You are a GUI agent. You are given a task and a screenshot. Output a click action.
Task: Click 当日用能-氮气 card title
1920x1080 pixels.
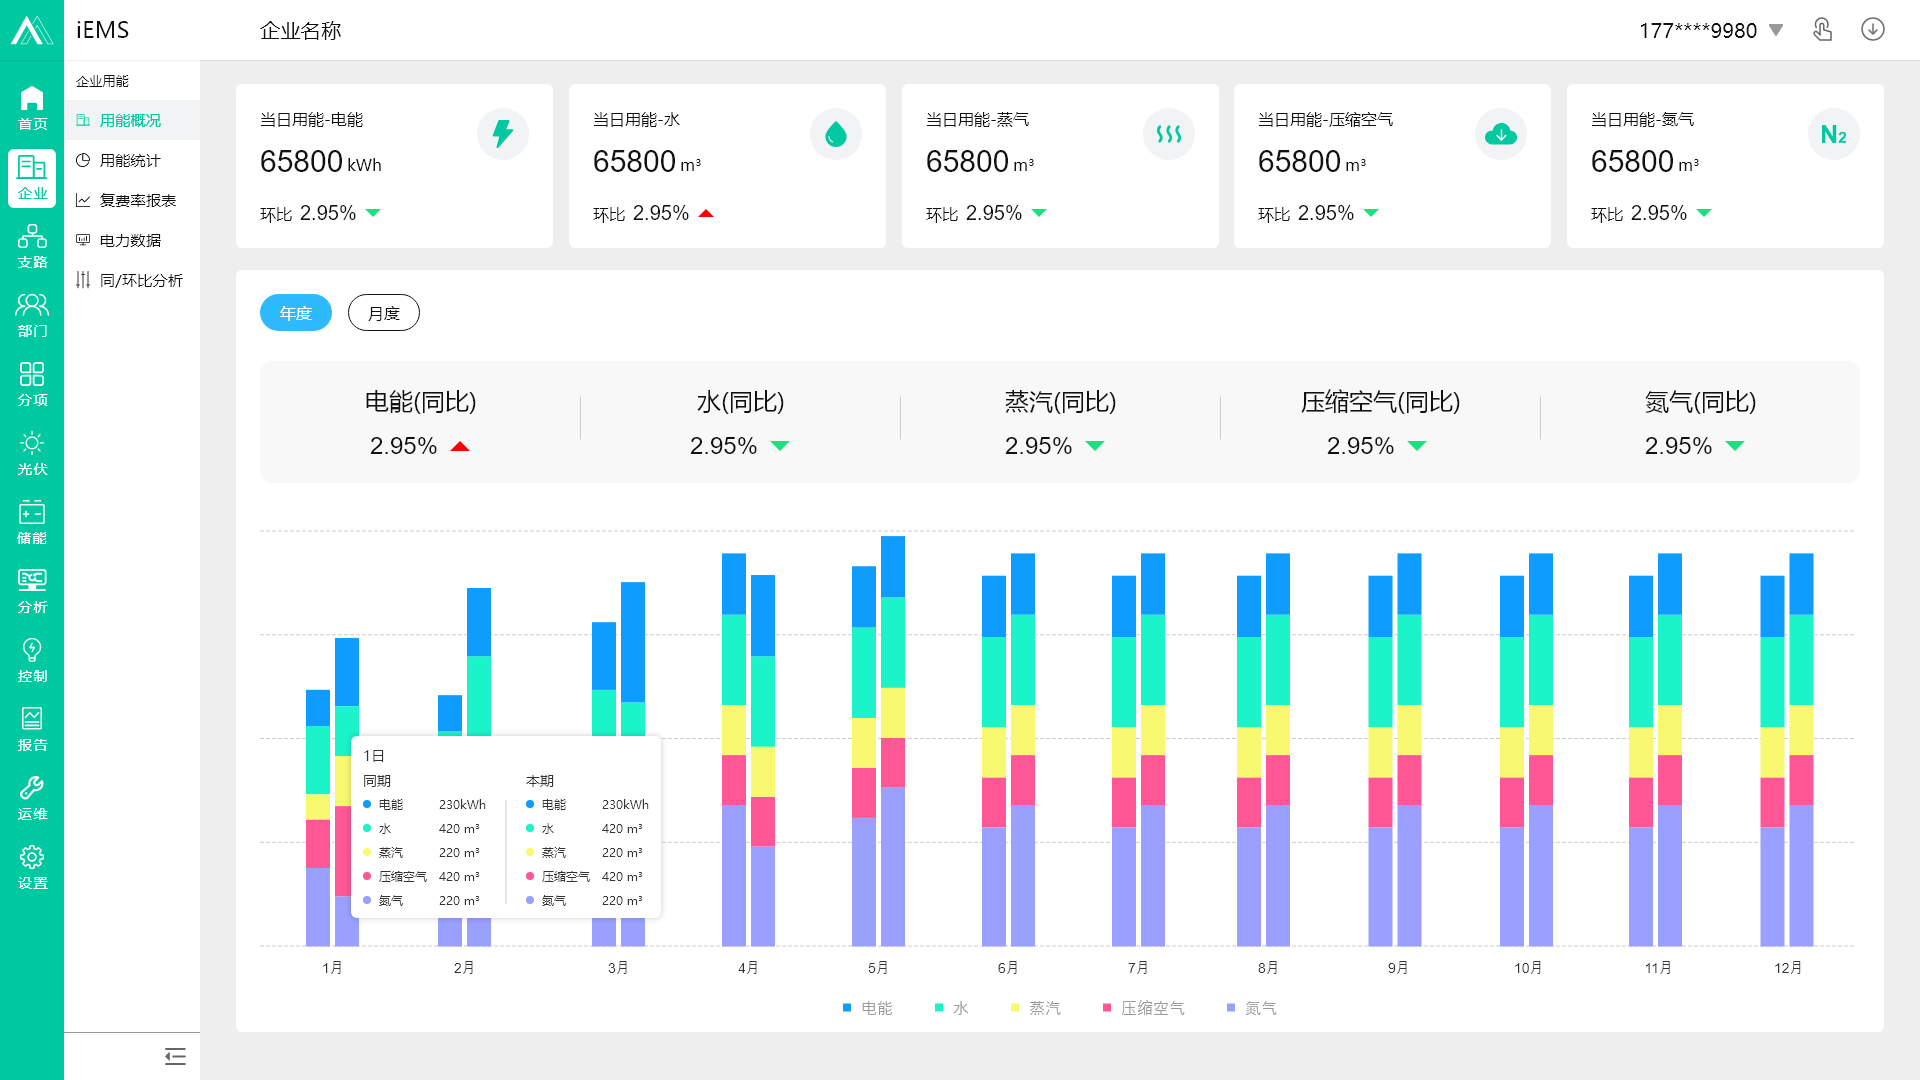click(1642, 120)
